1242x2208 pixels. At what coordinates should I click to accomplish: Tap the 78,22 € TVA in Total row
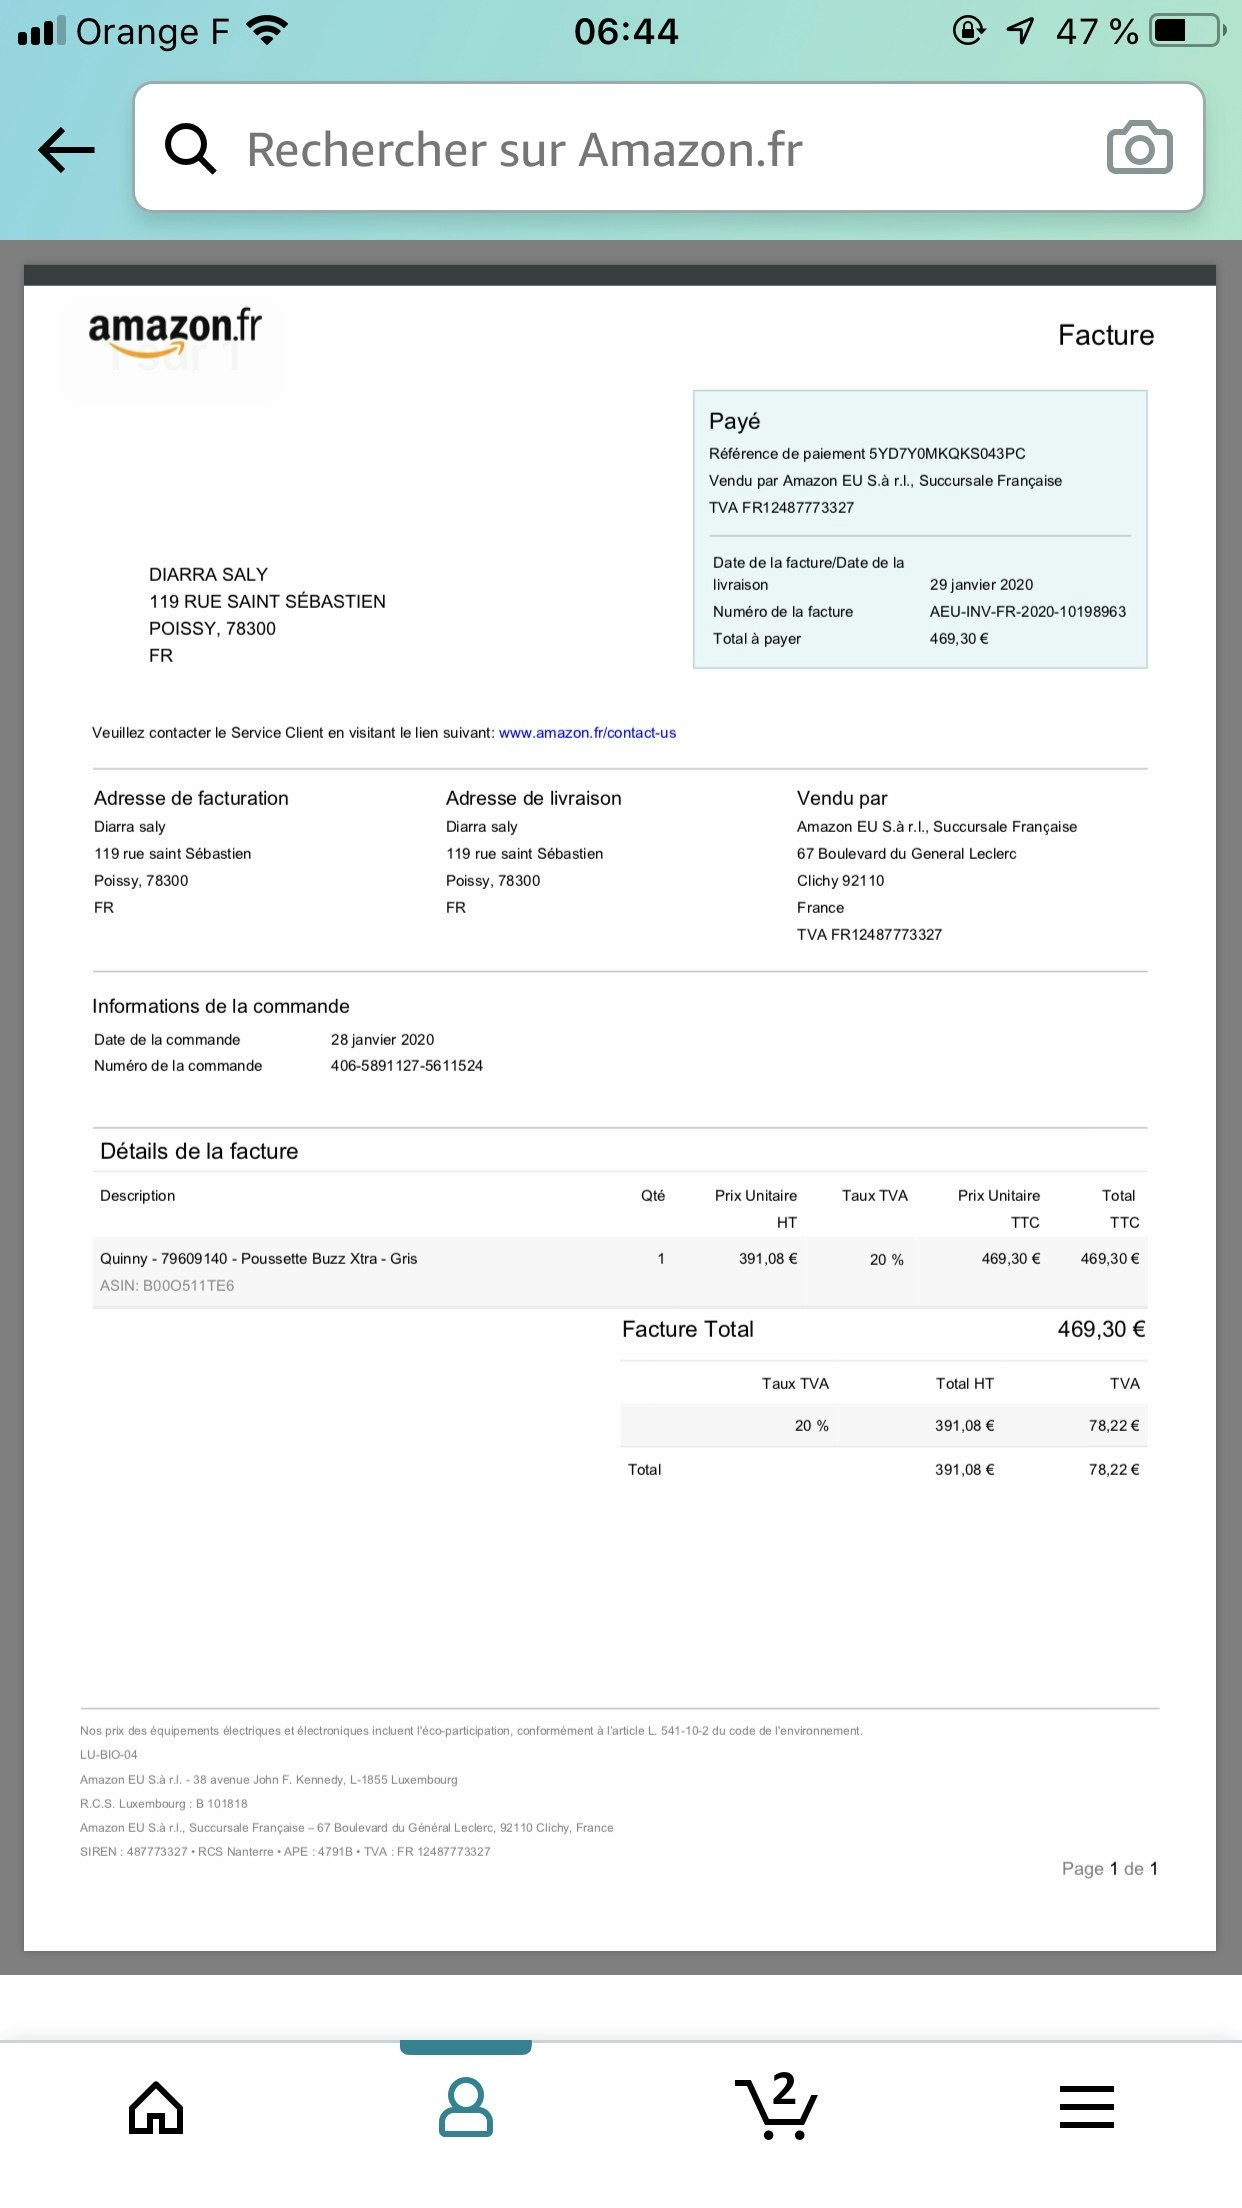click(1114, 1470)
